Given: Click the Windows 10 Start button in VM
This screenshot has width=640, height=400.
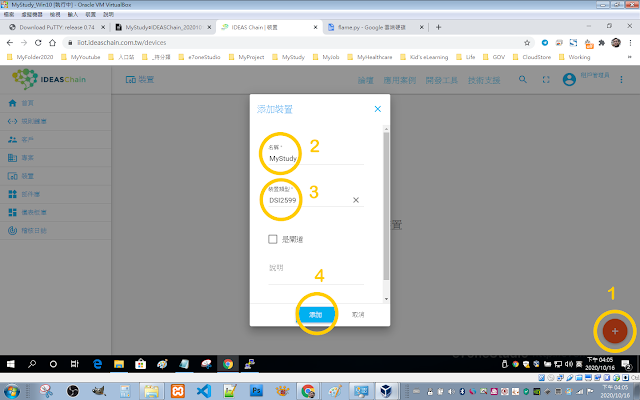Looking at the screenshot, I should (x=11, y=364).
